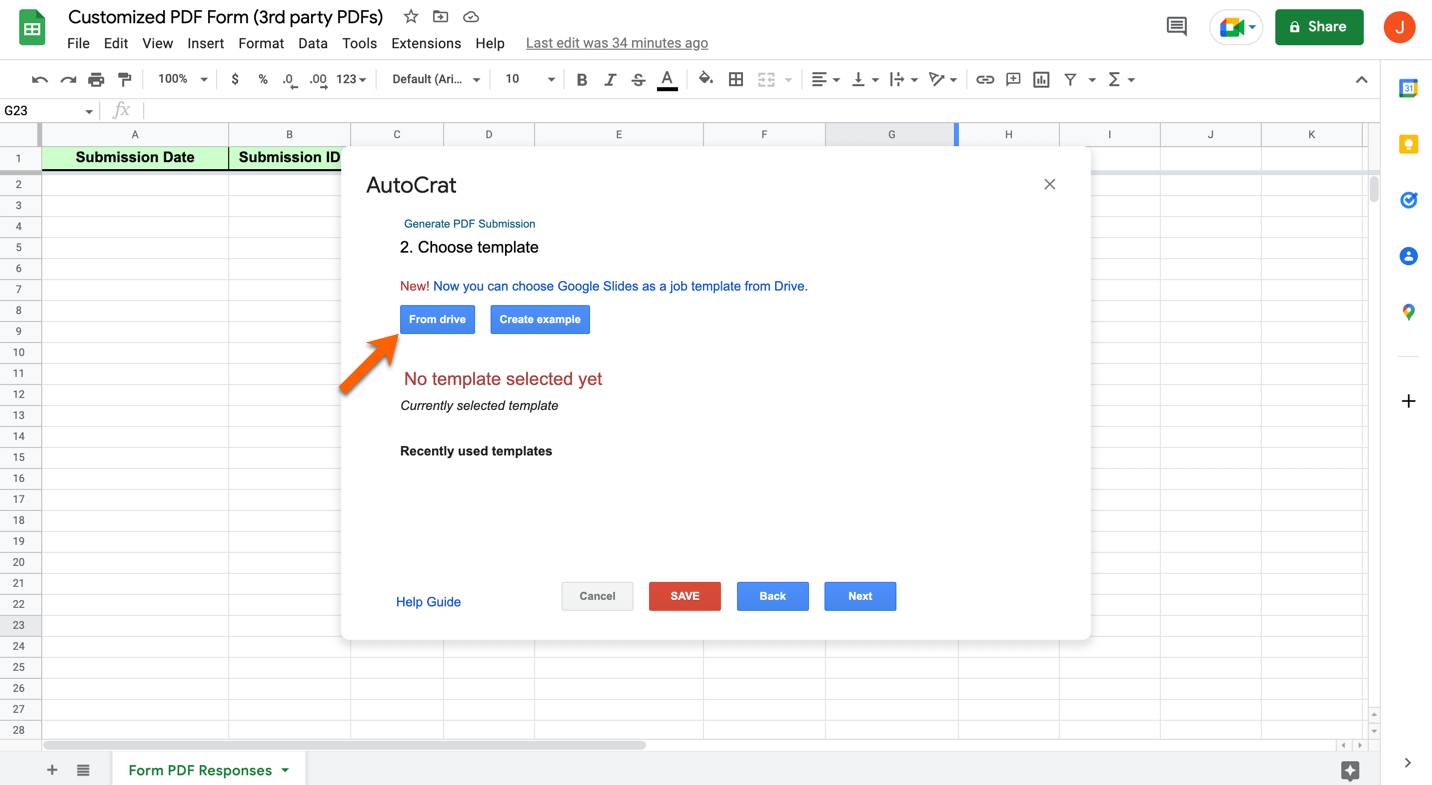This screenshot has width=1432, height=785.
Task: Click the Undo icon in toolbar
Action: 40,80
